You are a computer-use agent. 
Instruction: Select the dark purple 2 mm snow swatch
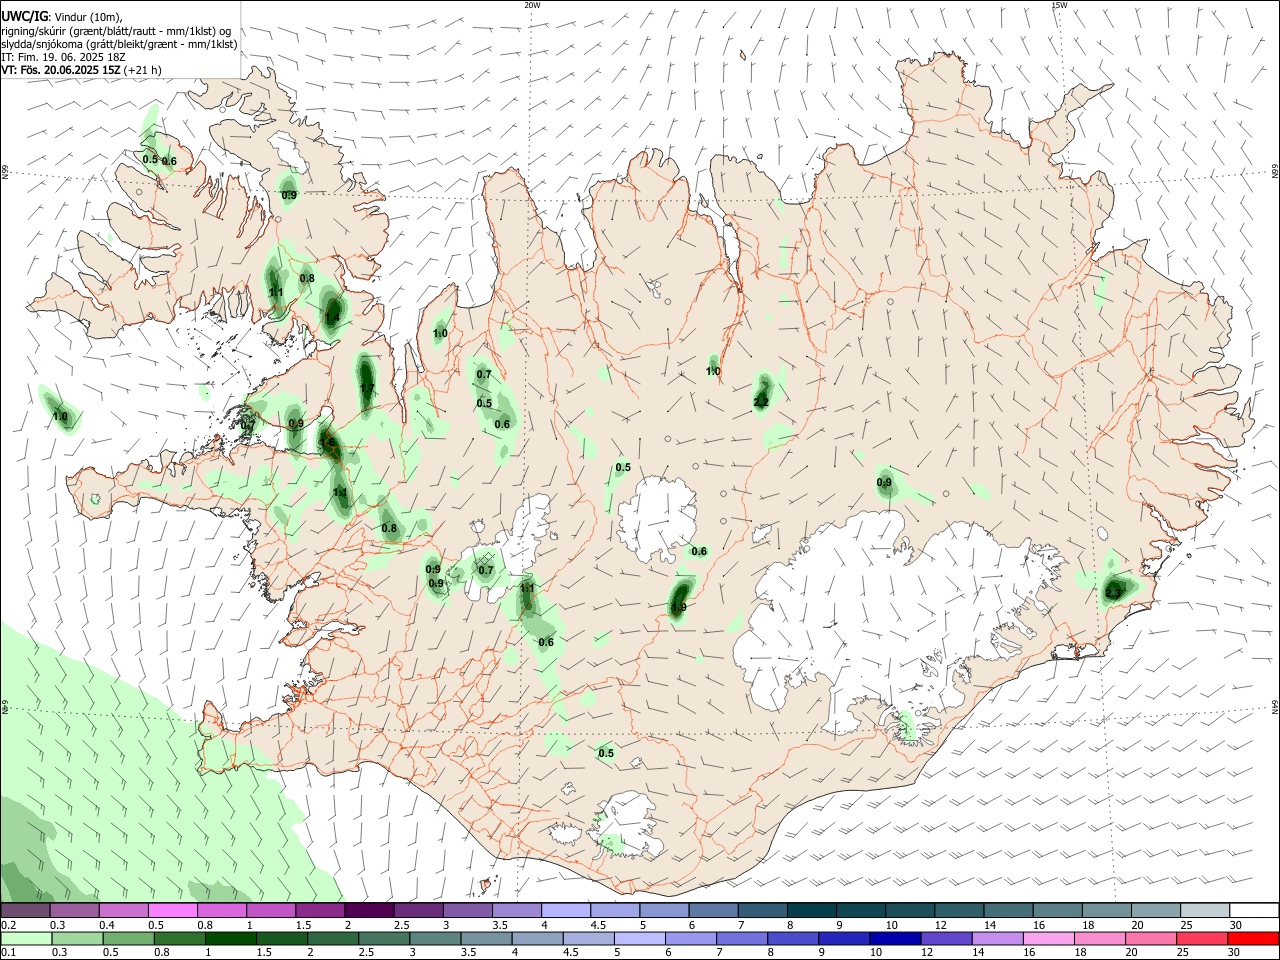pos(369,910)
